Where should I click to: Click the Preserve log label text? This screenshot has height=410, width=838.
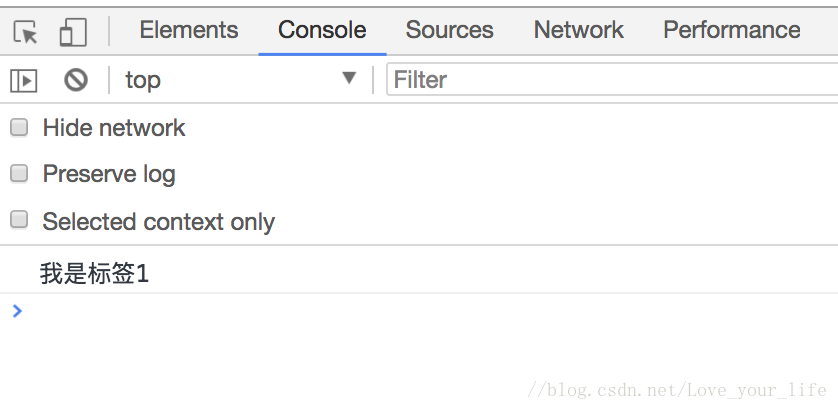[x=109, y=174]
